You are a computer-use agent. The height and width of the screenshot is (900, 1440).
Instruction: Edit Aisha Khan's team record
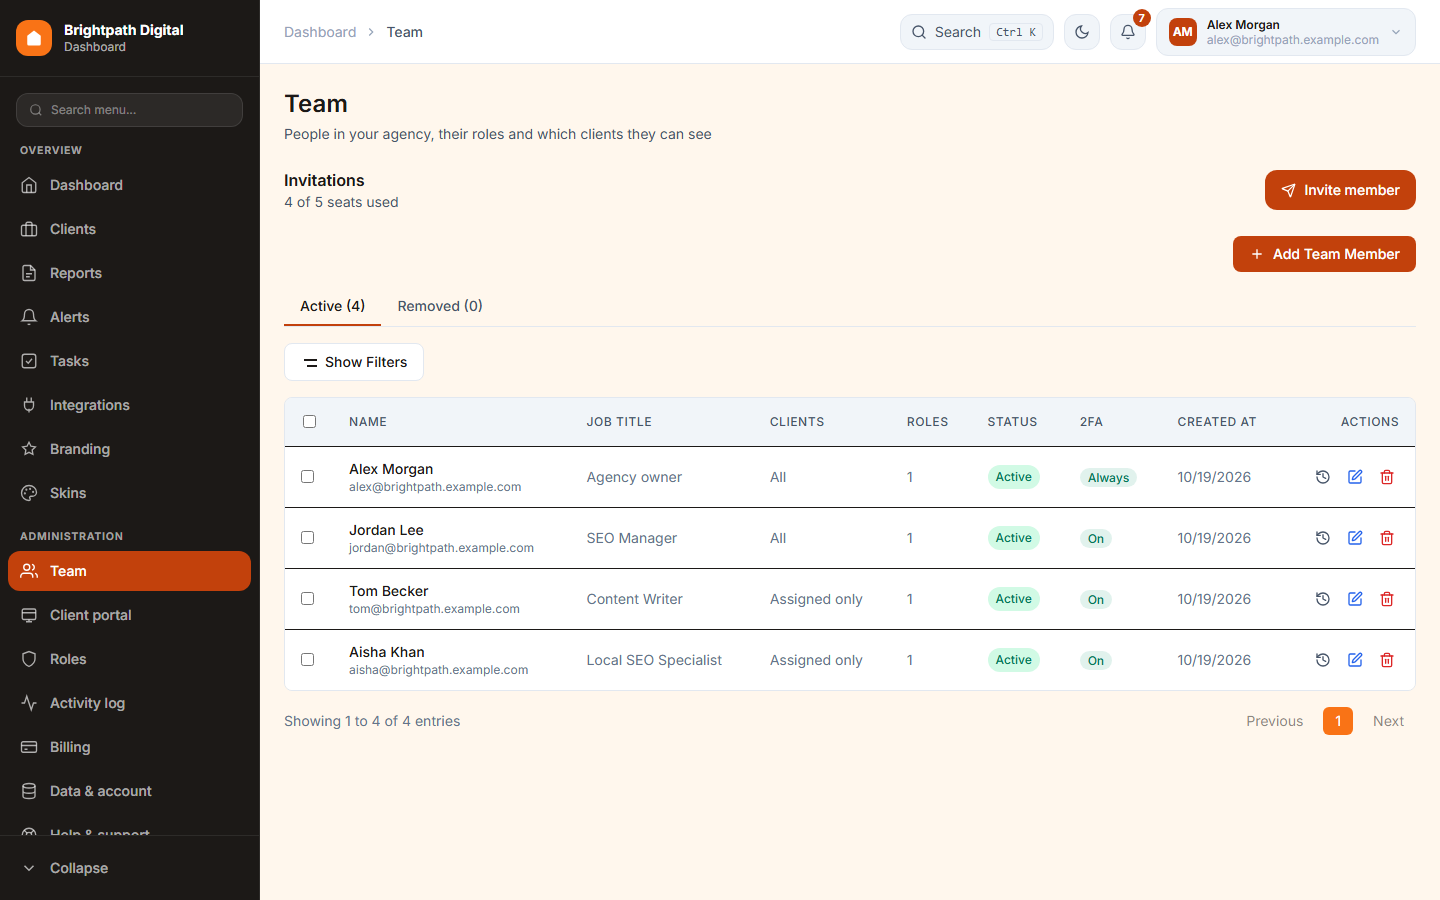(x=1355, y=660)
